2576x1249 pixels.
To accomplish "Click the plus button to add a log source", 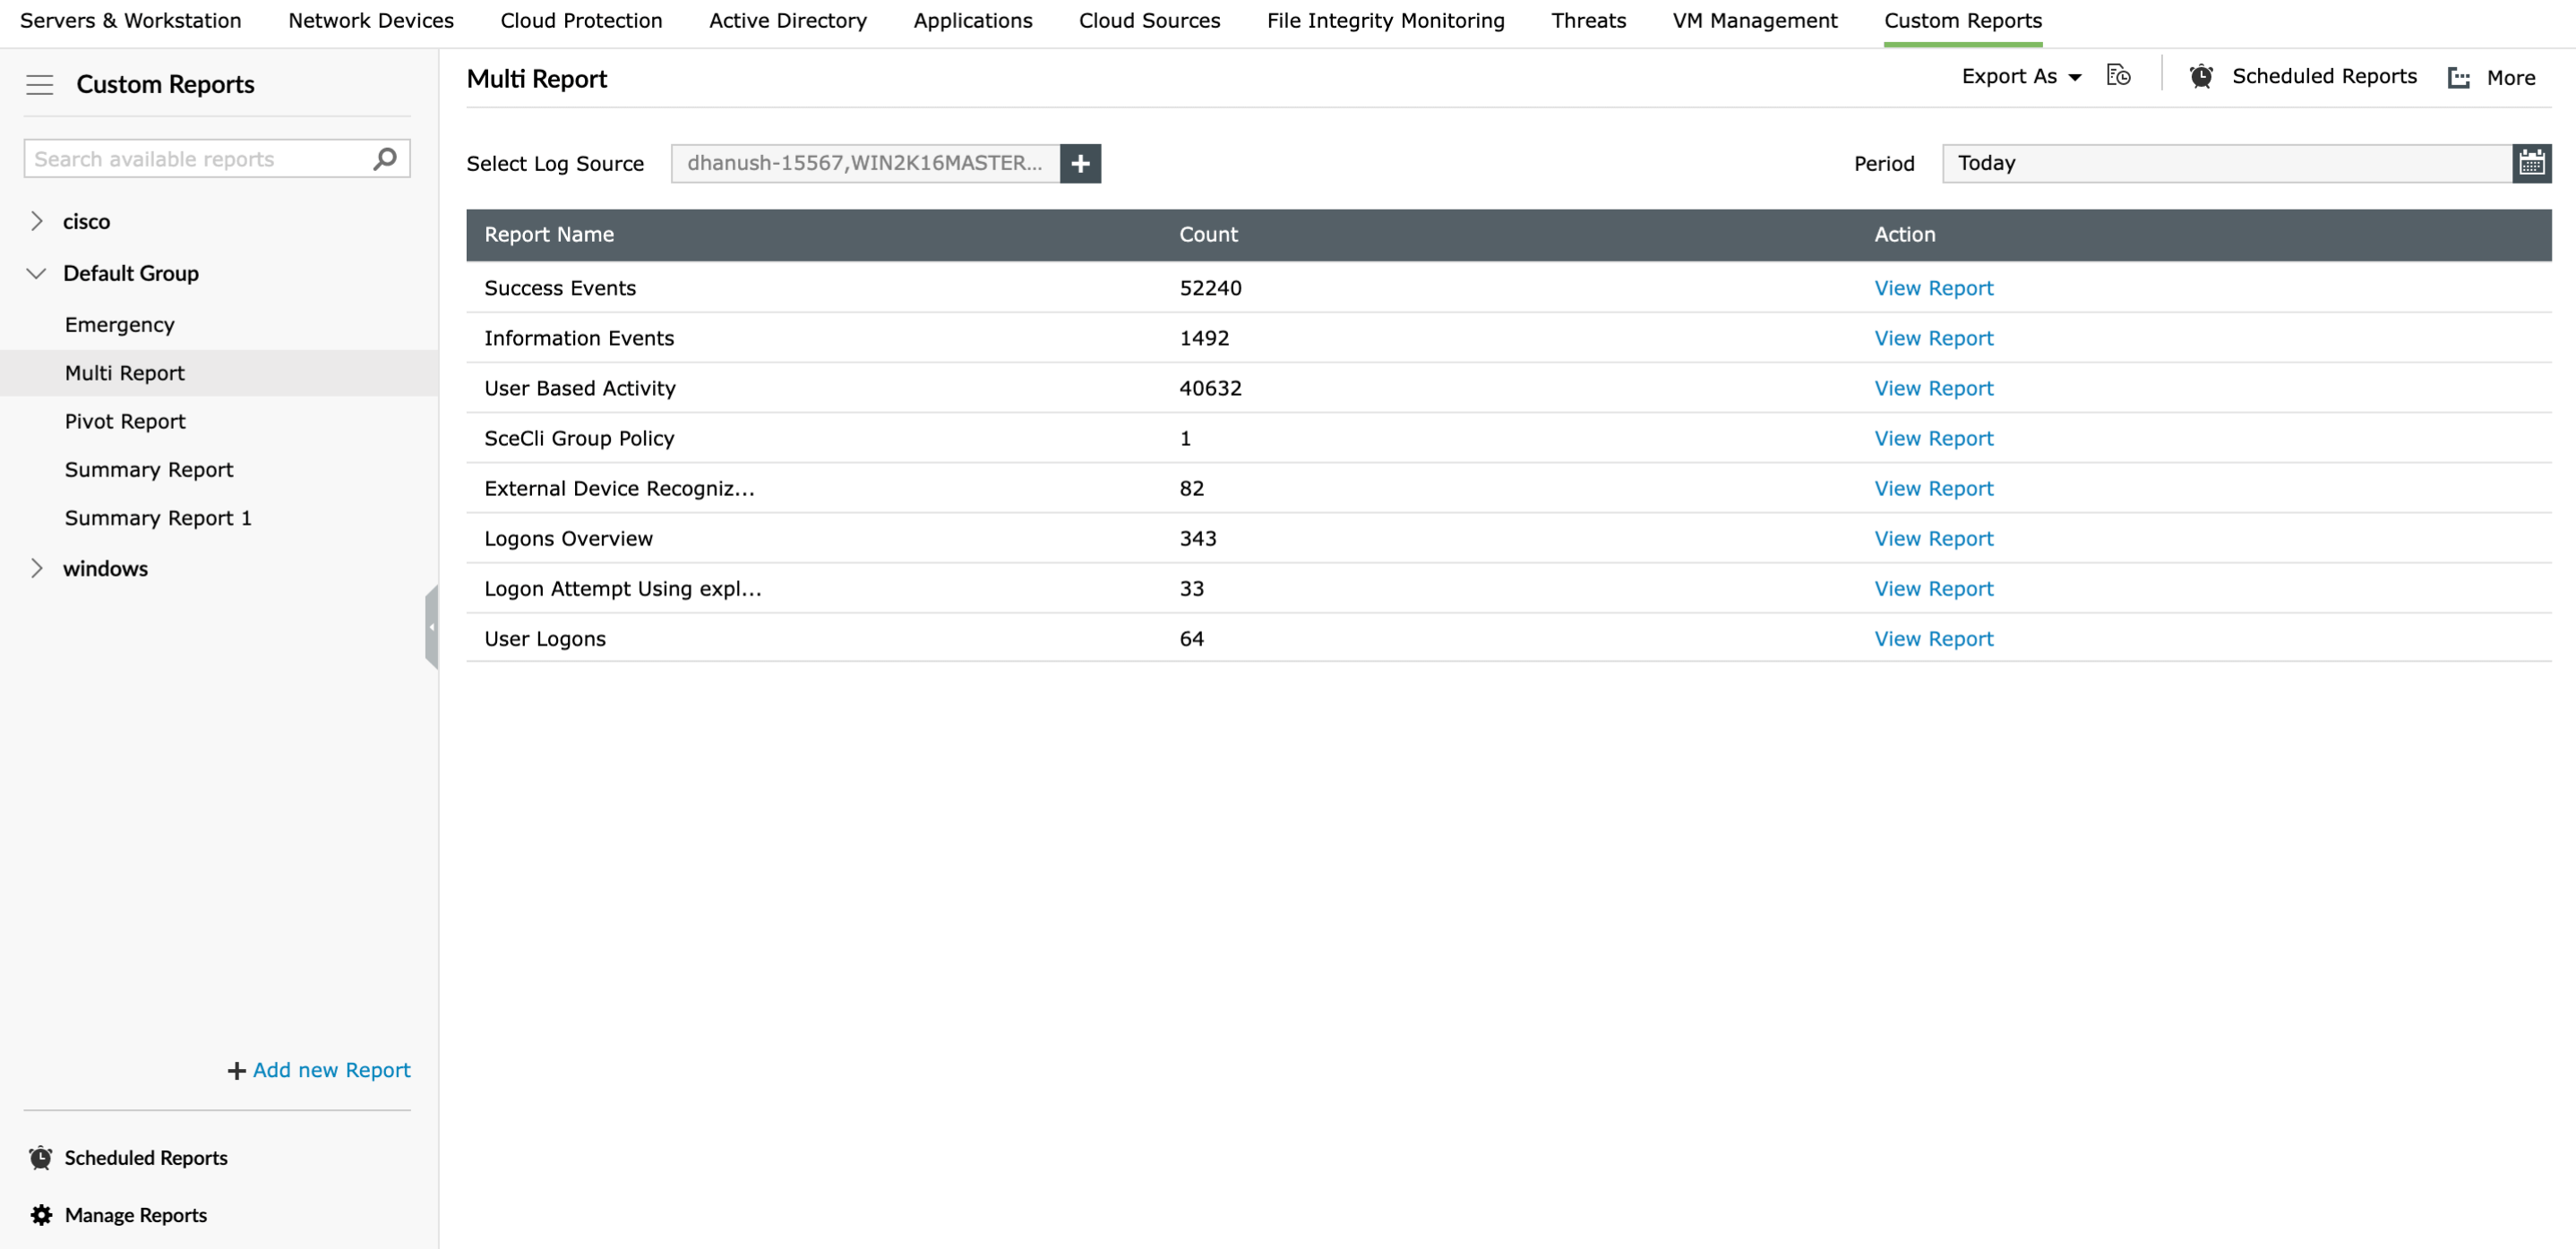I will coord(1080,163).
